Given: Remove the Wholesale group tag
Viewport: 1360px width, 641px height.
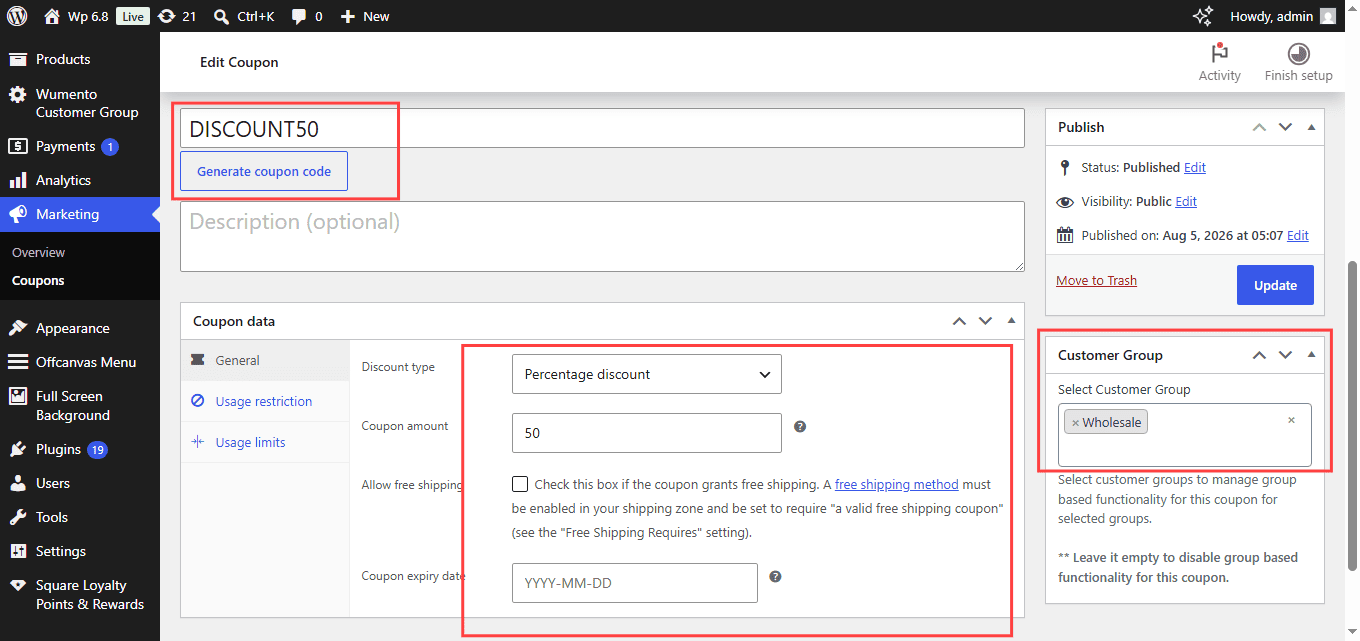Looking at the screenshot, I should pyautogui.click(x=1075, y=423).
